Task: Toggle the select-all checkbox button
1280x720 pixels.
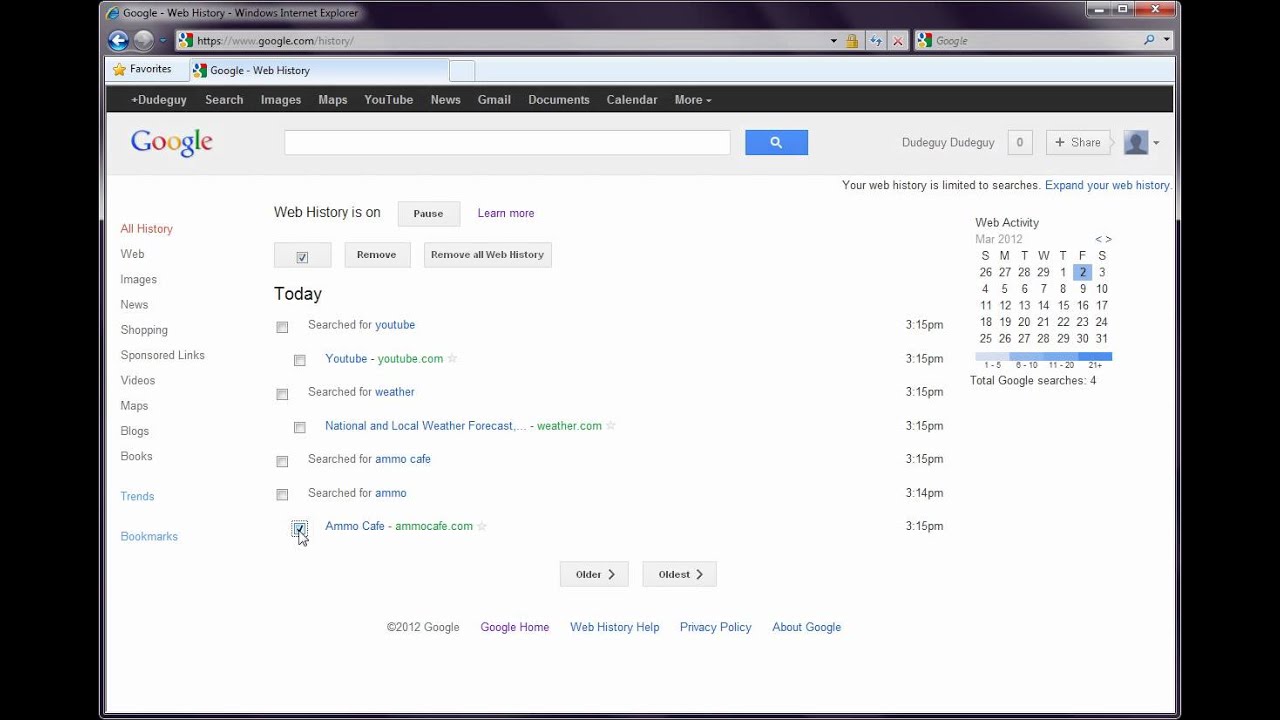Action: click(302, 255)
